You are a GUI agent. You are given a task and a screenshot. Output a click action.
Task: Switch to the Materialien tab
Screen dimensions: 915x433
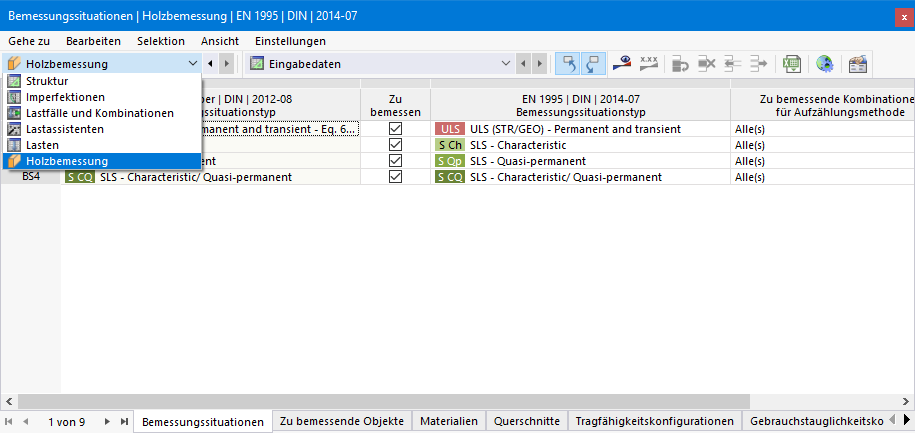coord(449,421)
